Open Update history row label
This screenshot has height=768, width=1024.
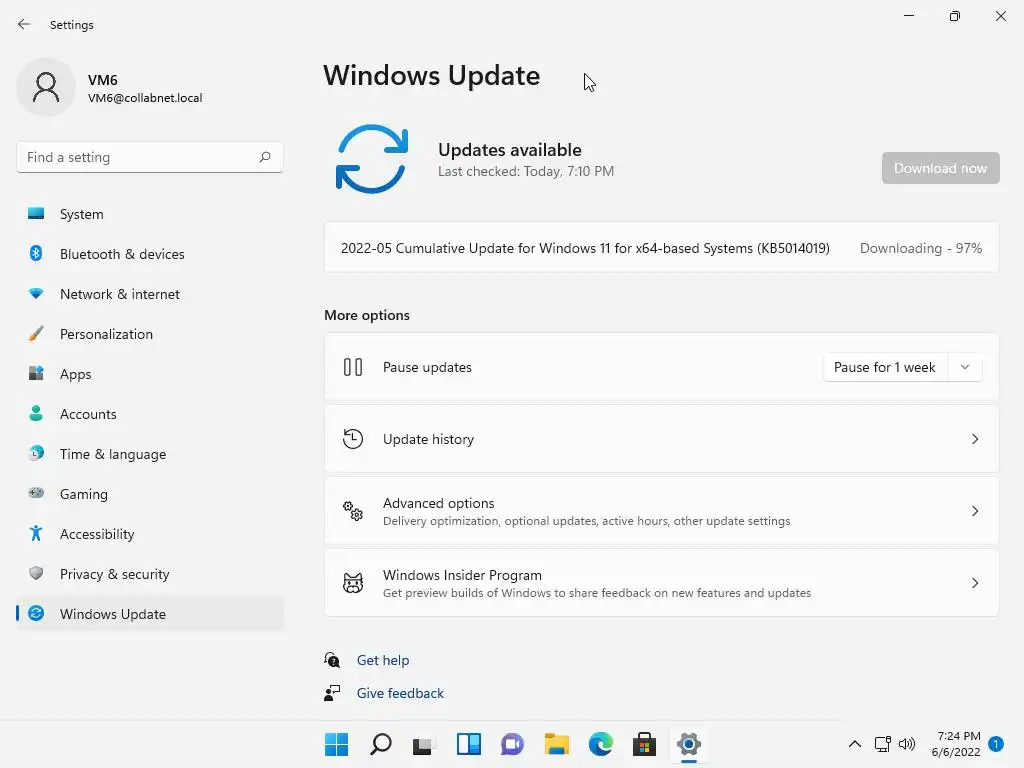428,439
